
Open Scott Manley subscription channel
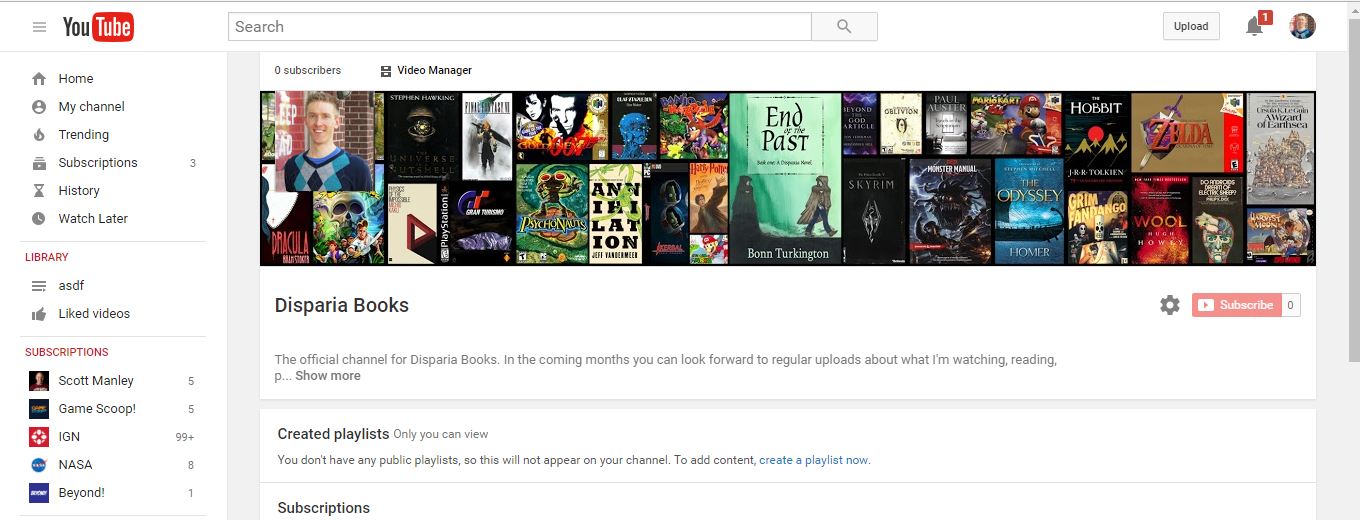(x=95, y=381)
